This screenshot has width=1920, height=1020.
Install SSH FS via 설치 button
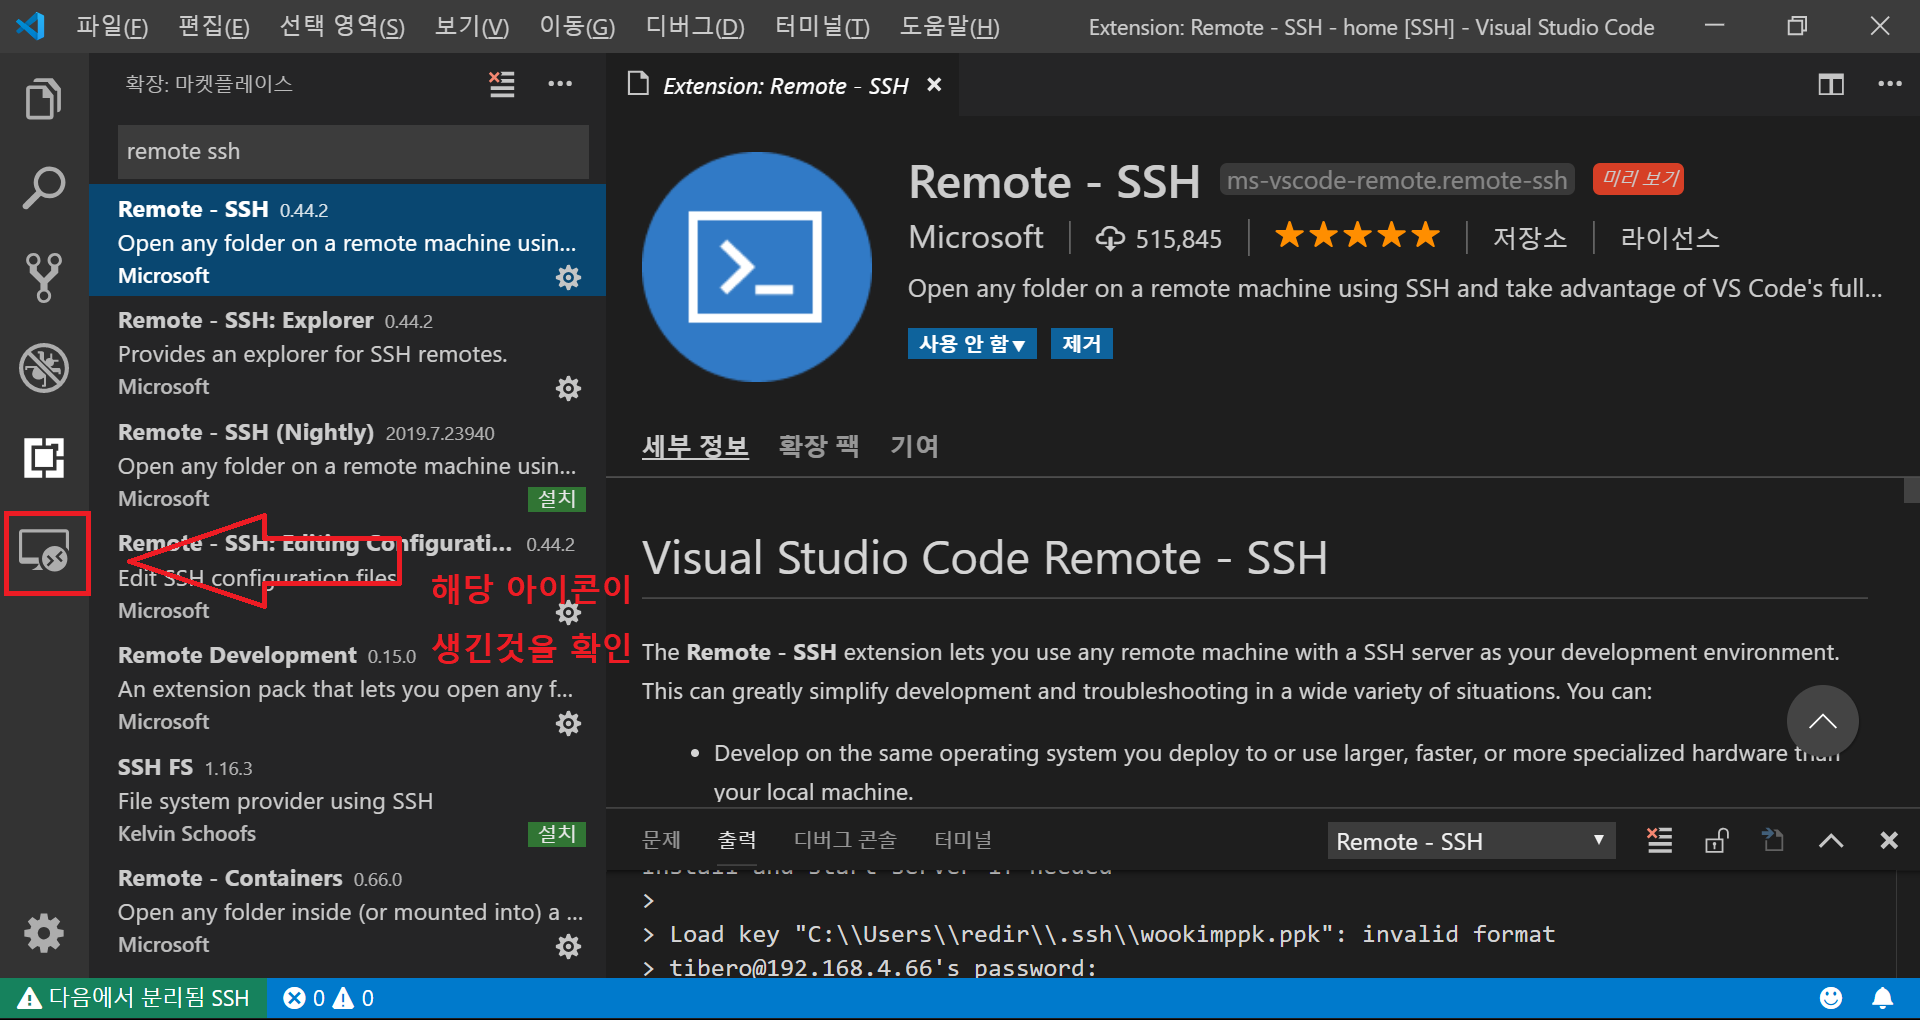(557, 834)
